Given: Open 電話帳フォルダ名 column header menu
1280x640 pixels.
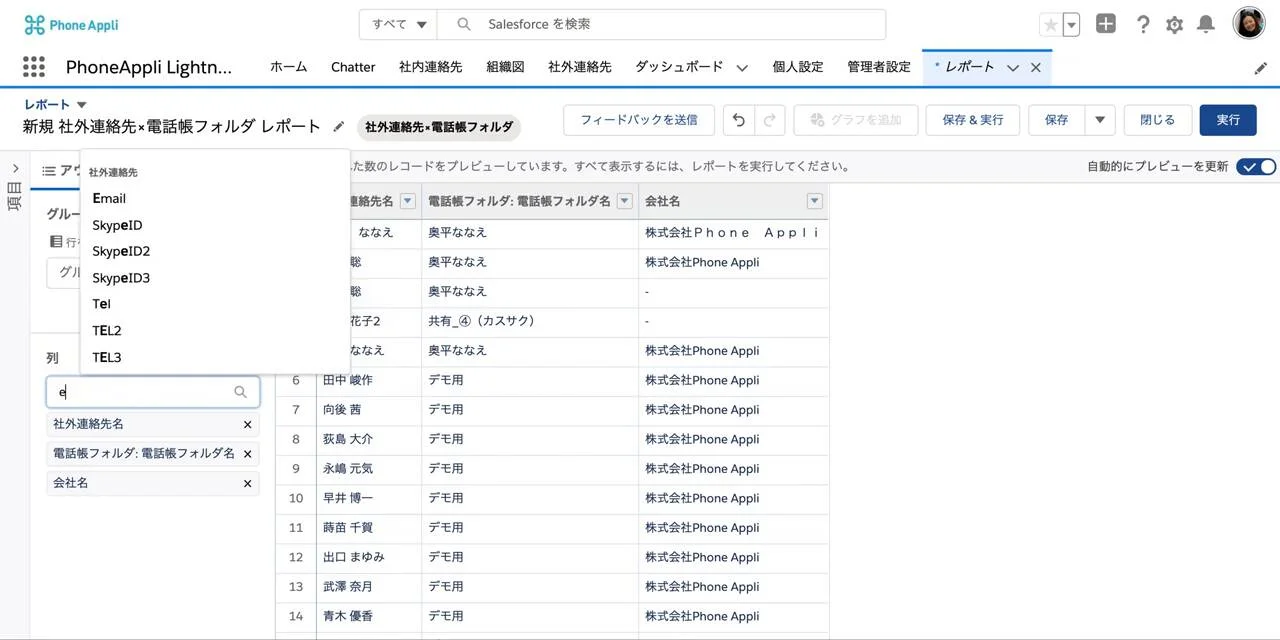Looking at the screenshot, I should [x=625, y=201].
